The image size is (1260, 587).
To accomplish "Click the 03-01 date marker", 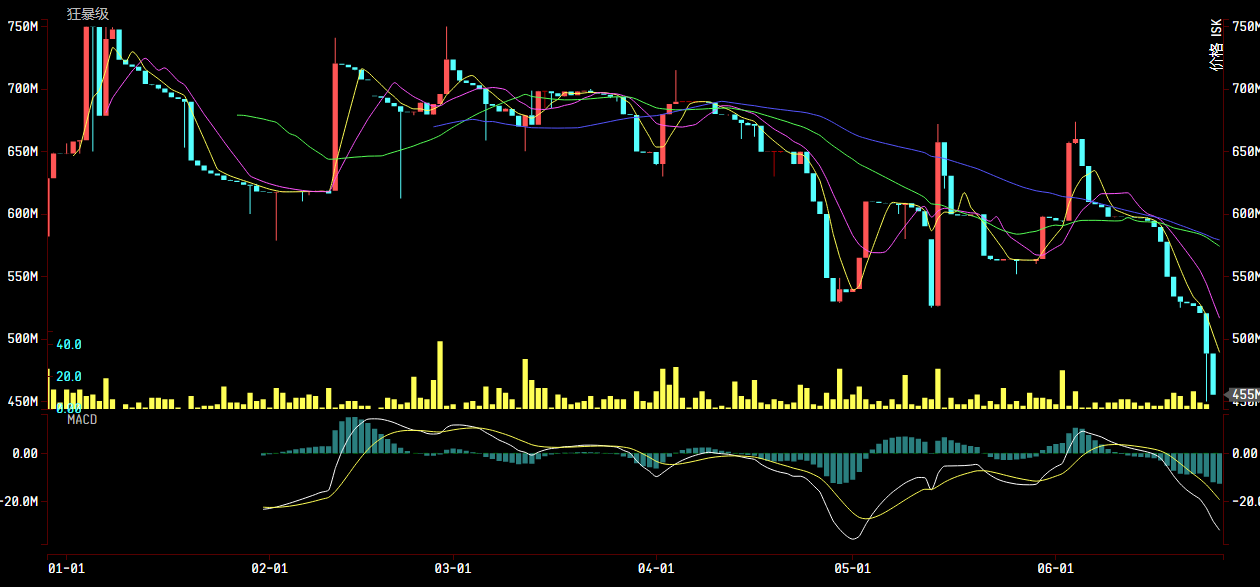I will (x=453, y=568).
